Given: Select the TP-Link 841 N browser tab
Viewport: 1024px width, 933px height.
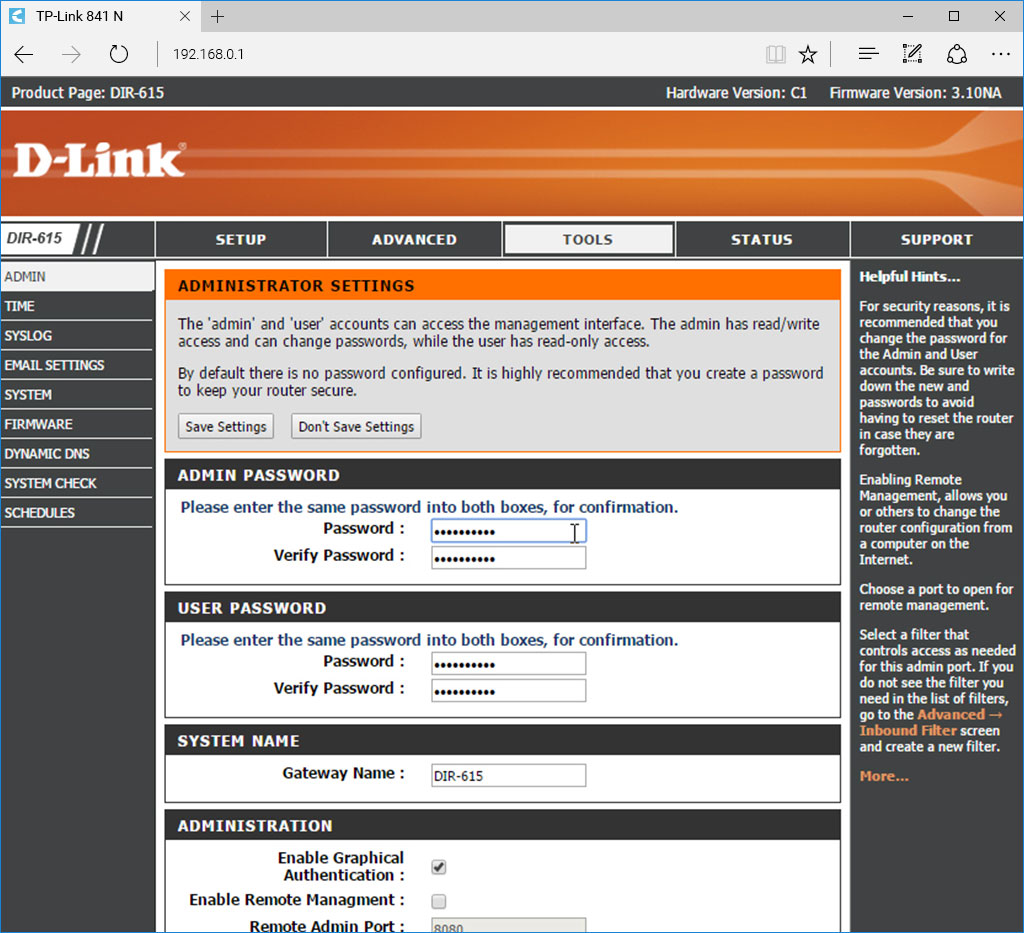Looking at the screenshot, I should 101,16.
